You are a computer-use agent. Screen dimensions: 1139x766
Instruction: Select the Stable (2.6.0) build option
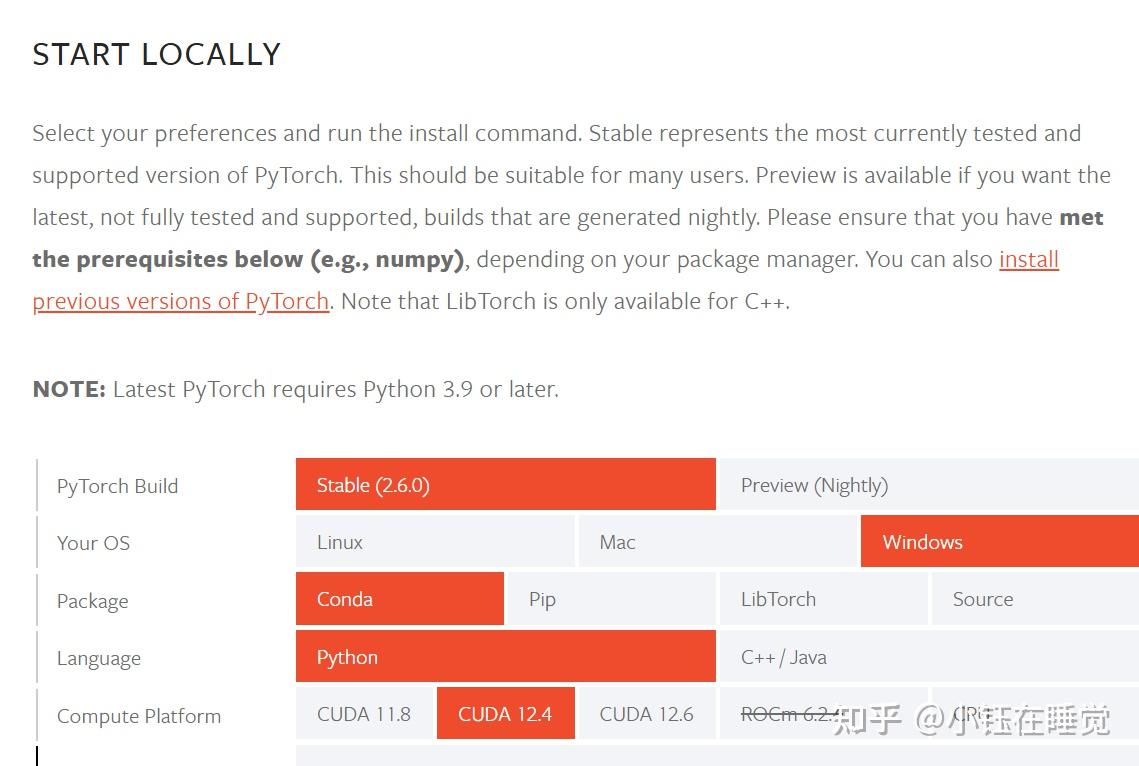click(505, 485)
